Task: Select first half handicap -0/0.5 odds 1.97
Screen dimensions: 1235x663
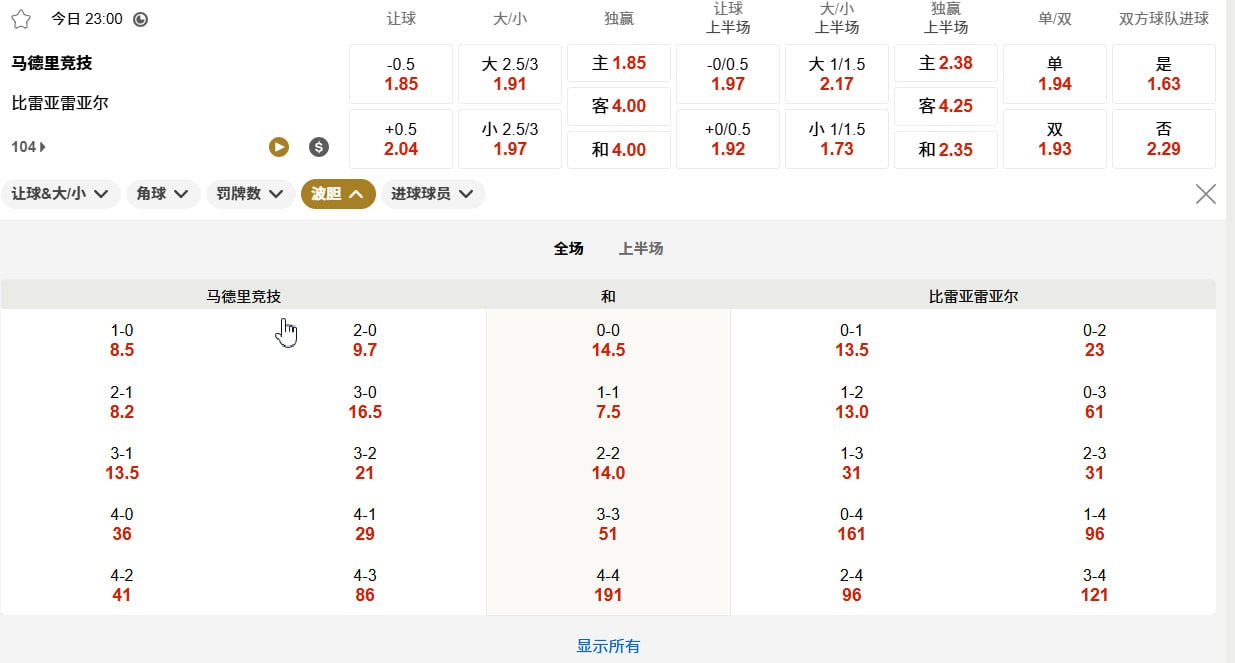Action: pyautogui.click(x=728, y=74)
